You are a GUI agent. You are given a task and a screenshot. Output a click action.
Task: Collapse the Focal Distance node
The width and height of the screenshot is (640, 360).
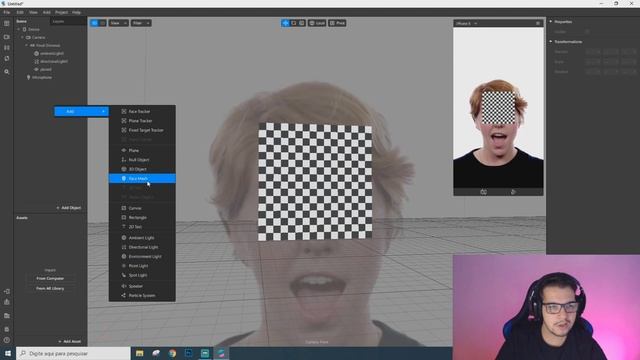tap(27, 45)
